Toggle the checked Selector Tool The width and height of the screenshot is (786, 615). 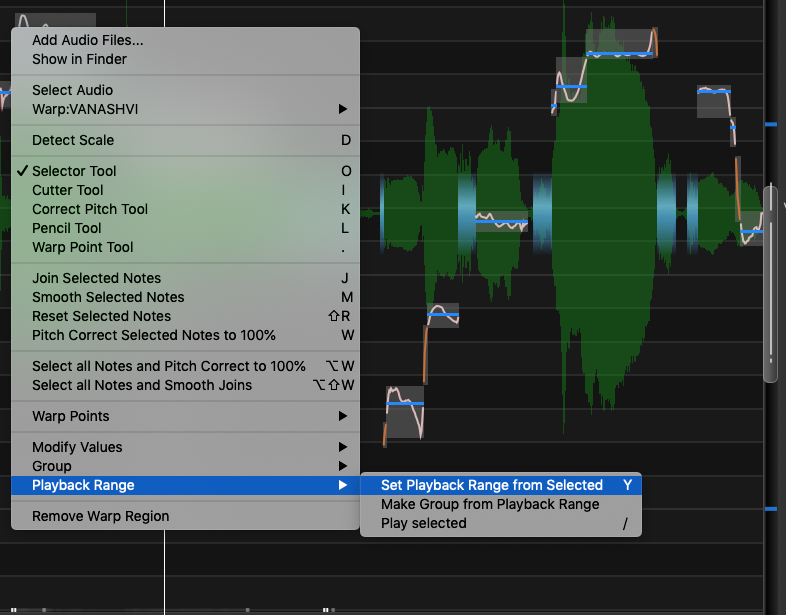coord(74,171)
